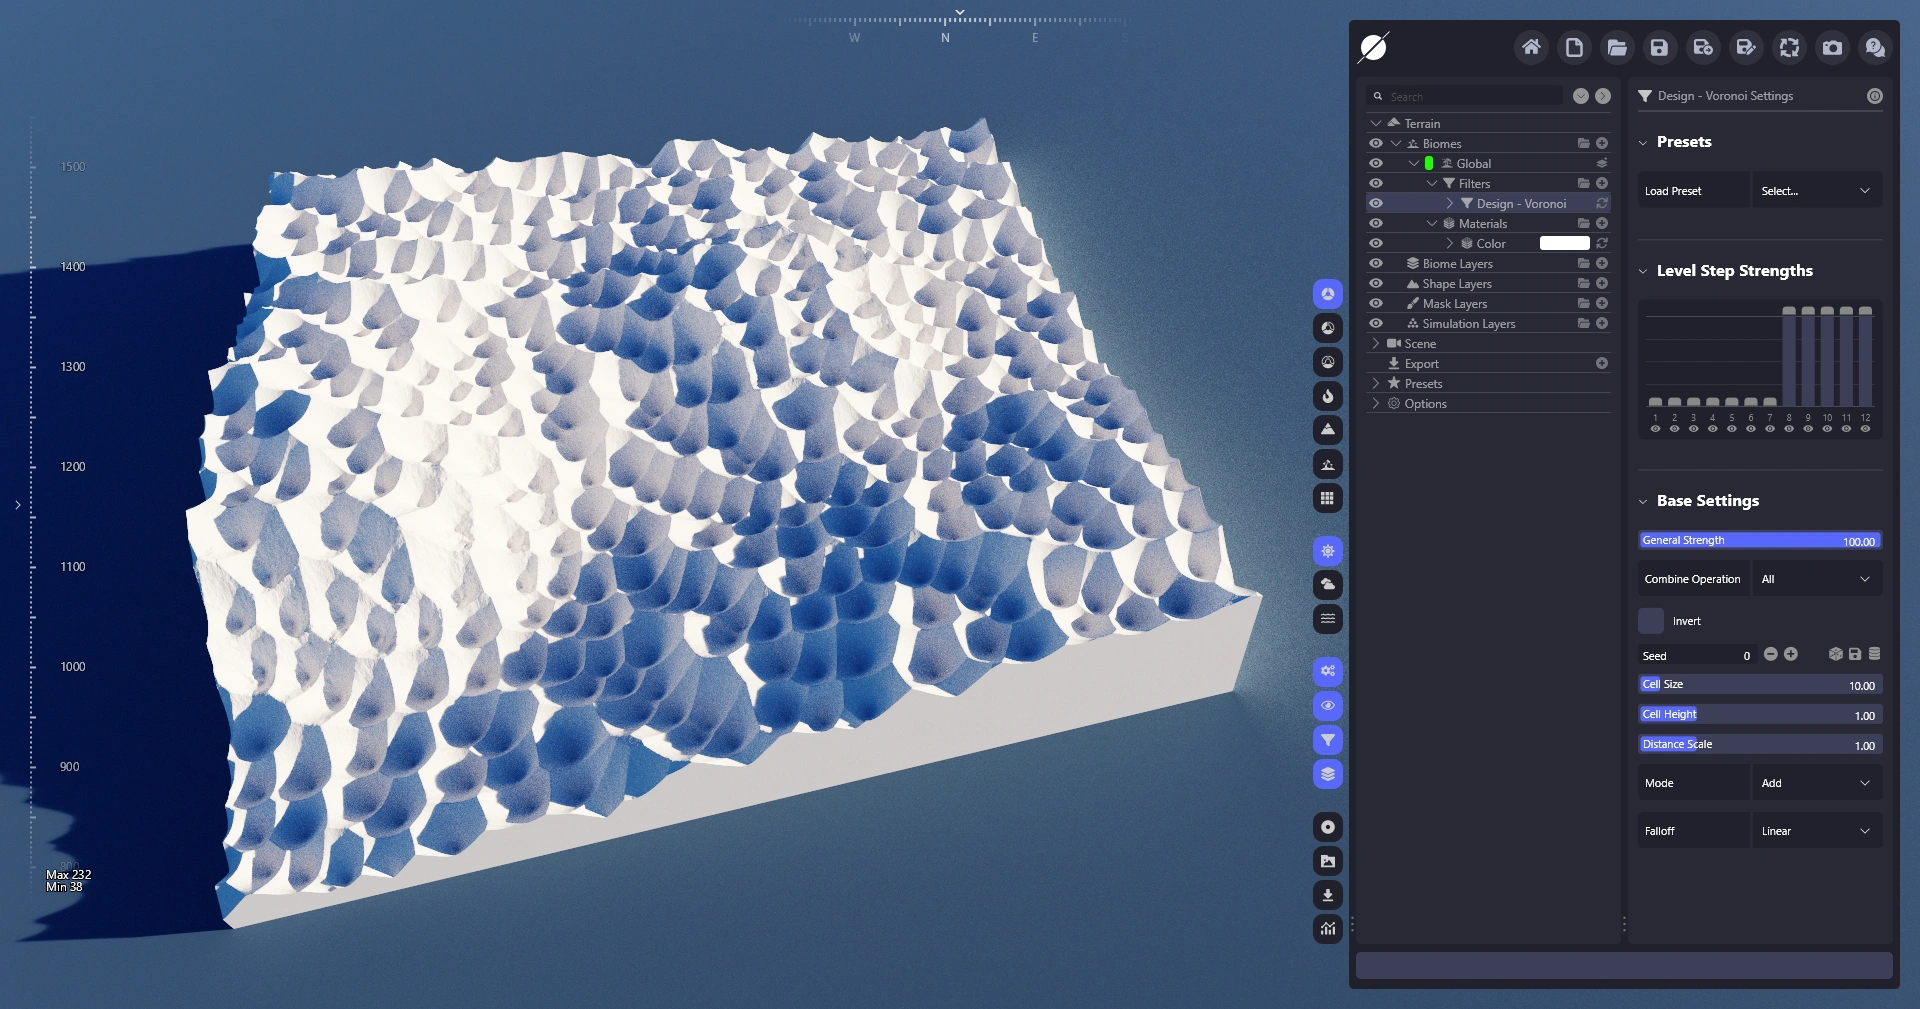Viewport: 1920px width, 1009px height.
Task: Click the Save floppy disk icon
Action: click(x=1659, y=47)
